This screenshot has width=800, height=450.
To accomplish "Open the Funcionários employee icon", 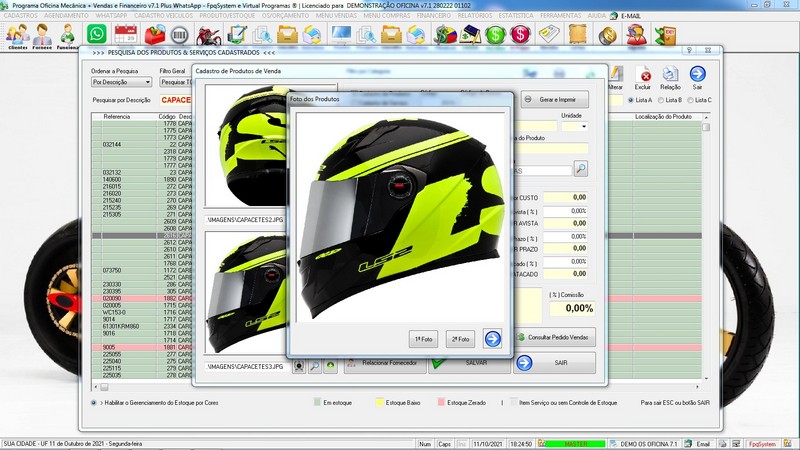I will click(67, 36).
